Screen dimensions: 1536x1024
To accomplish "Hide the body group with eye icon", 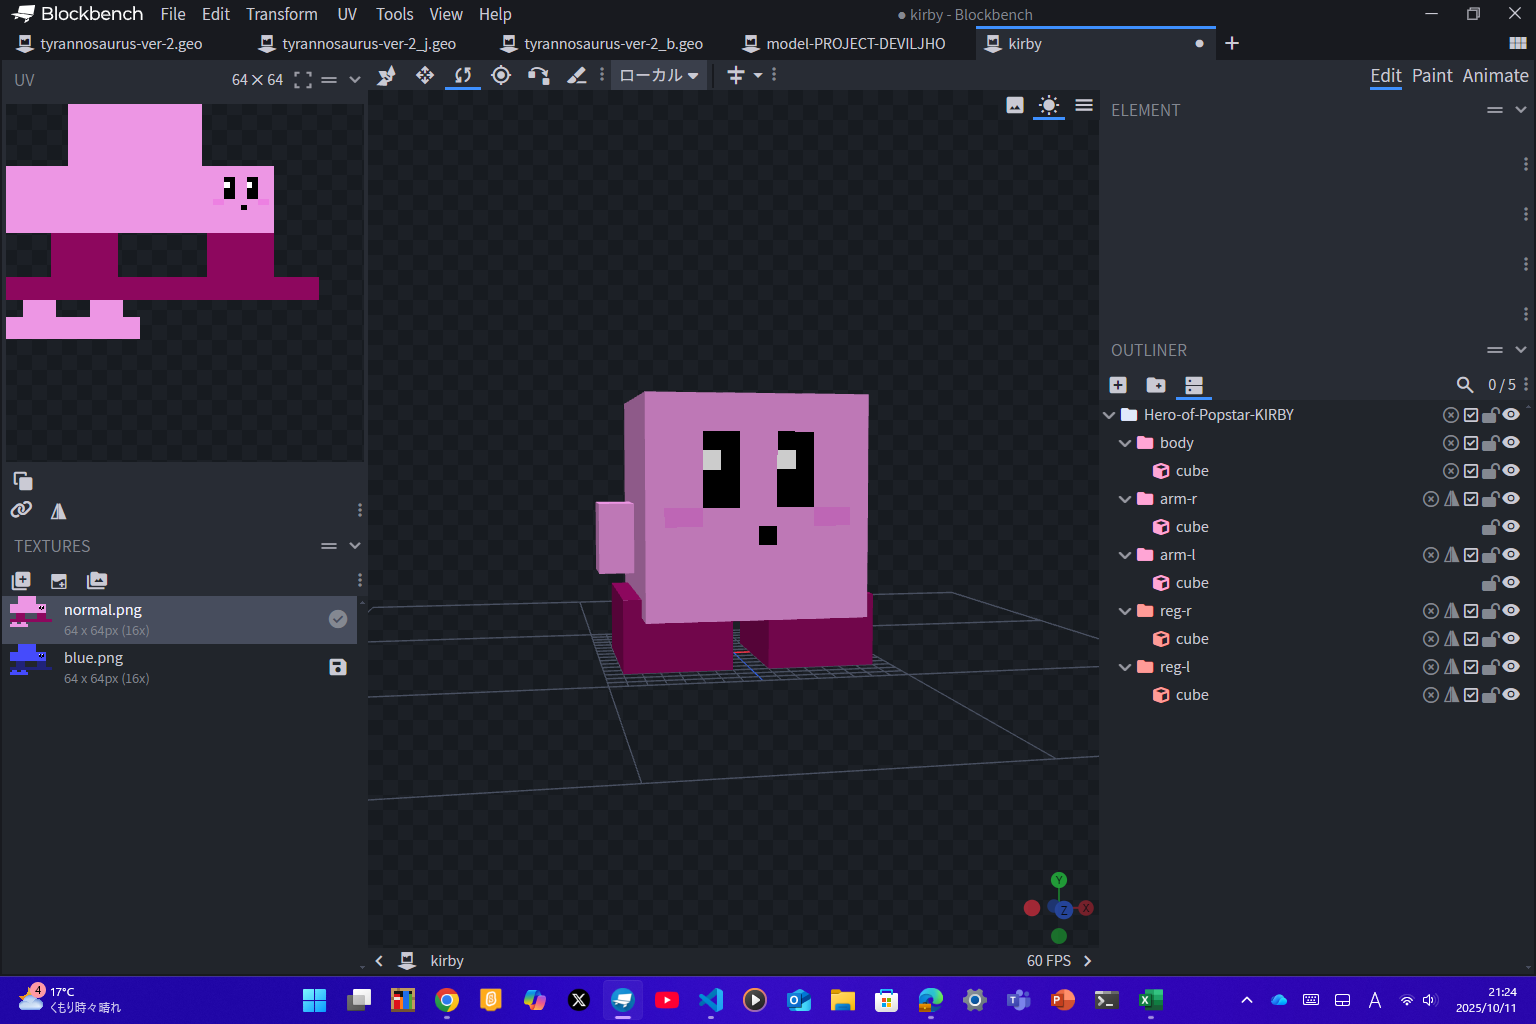I will (1512, 443).
